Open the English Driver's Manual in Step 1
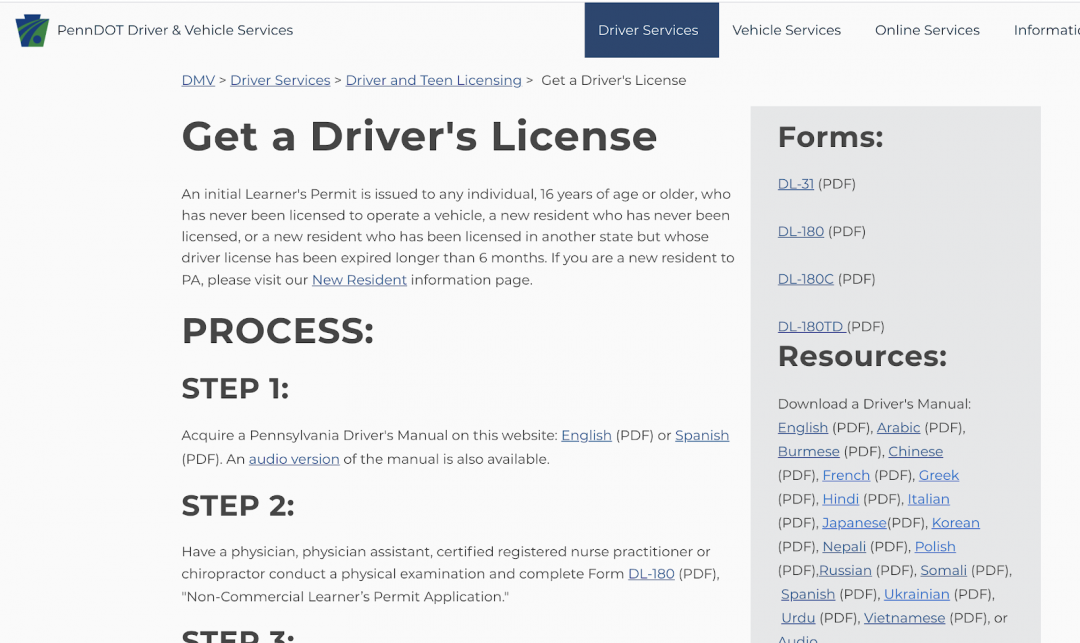 tap(586, 435)
